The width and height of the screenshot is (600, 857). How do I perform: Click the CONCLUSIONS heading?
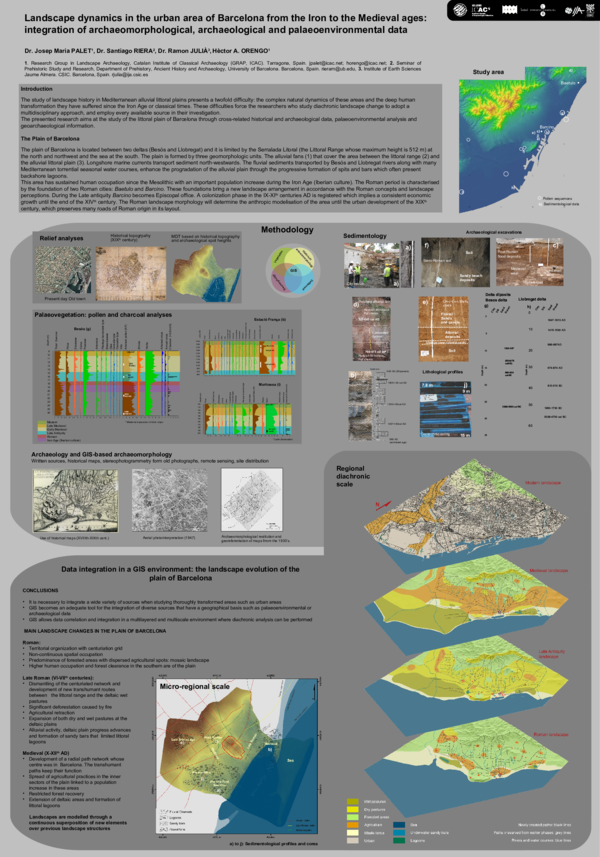coord(40,590)
